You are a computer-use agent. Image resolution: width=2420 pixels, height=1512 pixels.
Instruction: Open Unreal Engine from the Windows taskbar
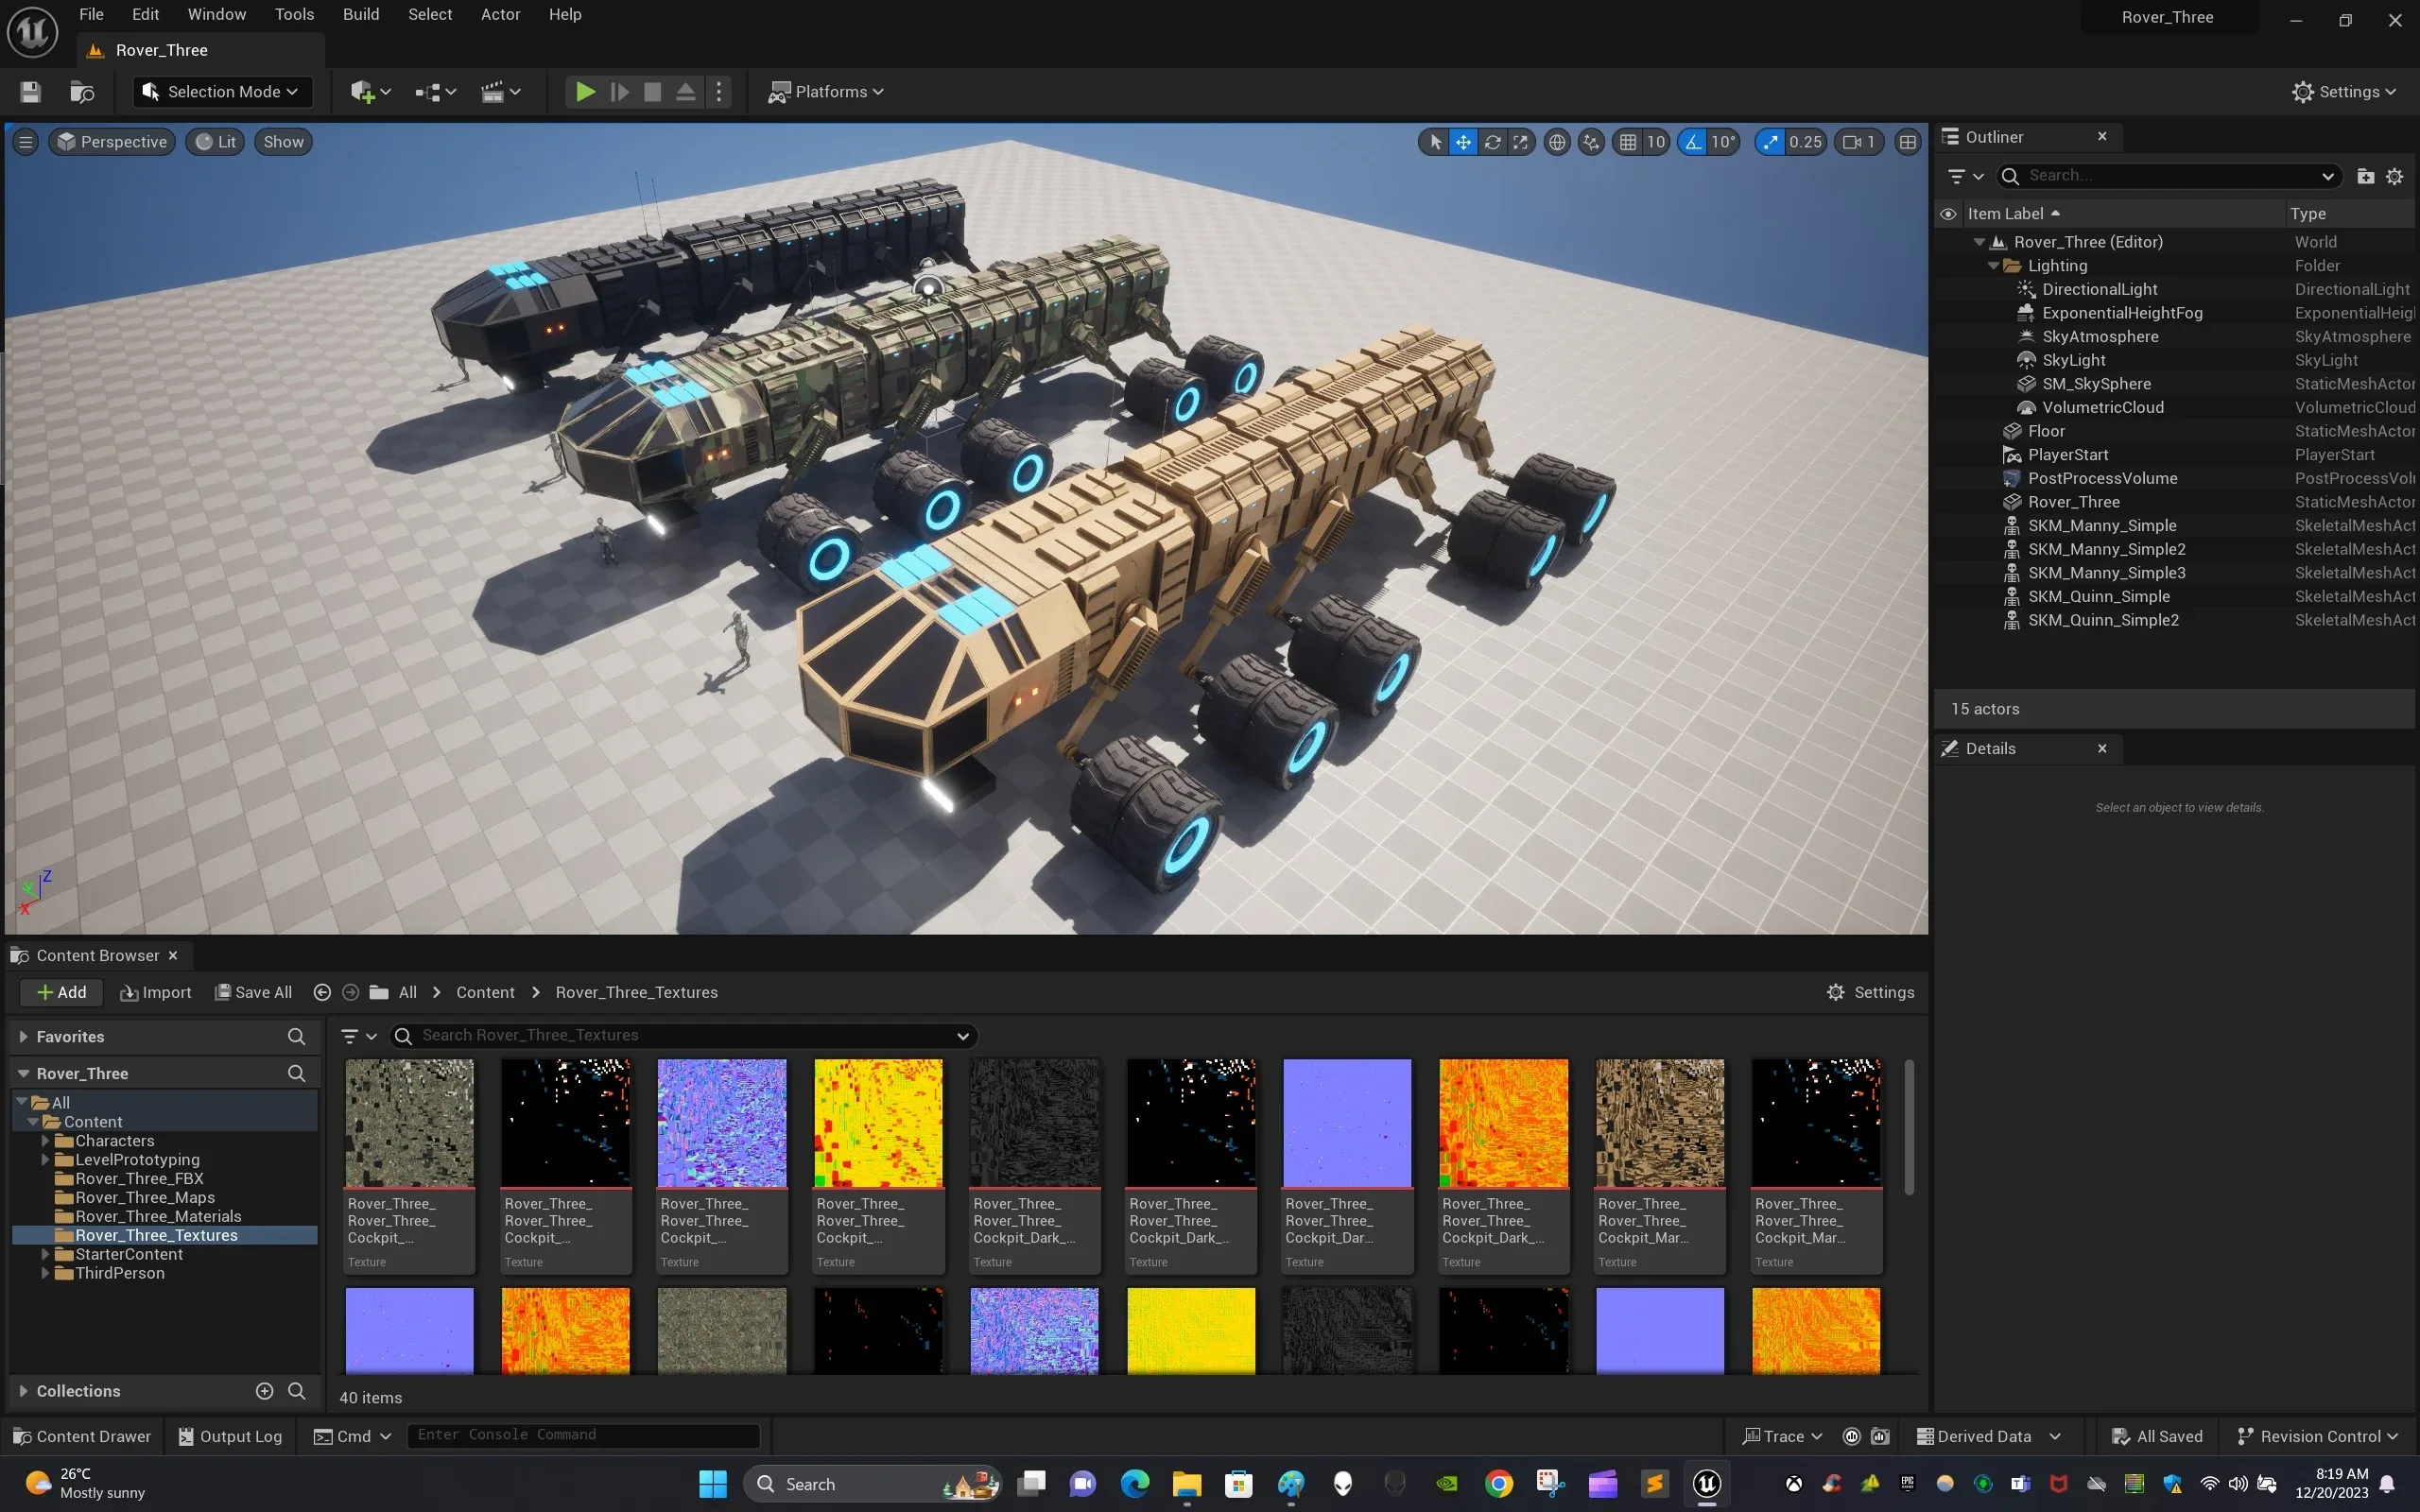[1706, 1483]
